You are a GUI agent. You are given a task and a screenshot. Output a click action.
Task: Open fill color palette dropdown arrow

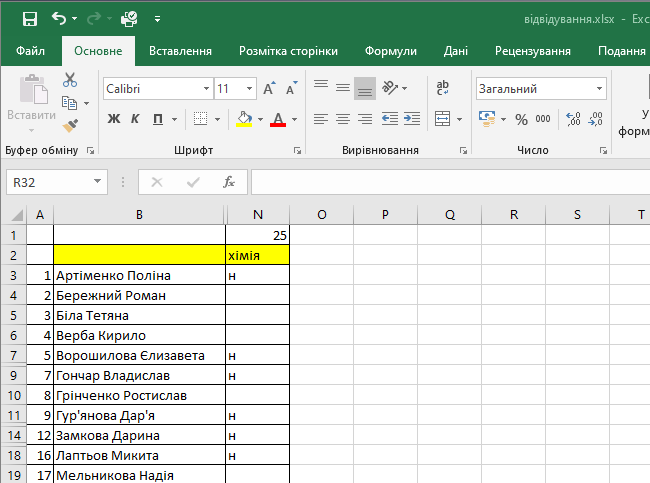coord(260,119)
